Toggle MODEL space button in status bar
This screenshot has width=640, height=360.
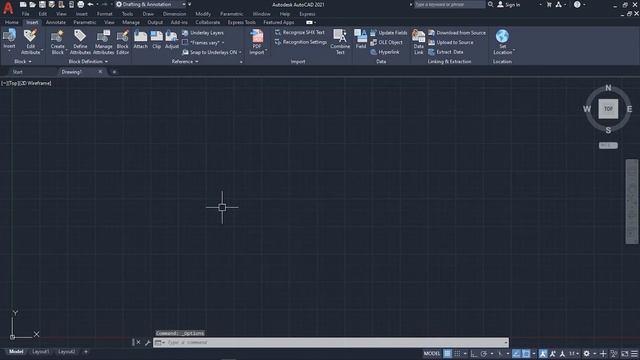point(432,353)
